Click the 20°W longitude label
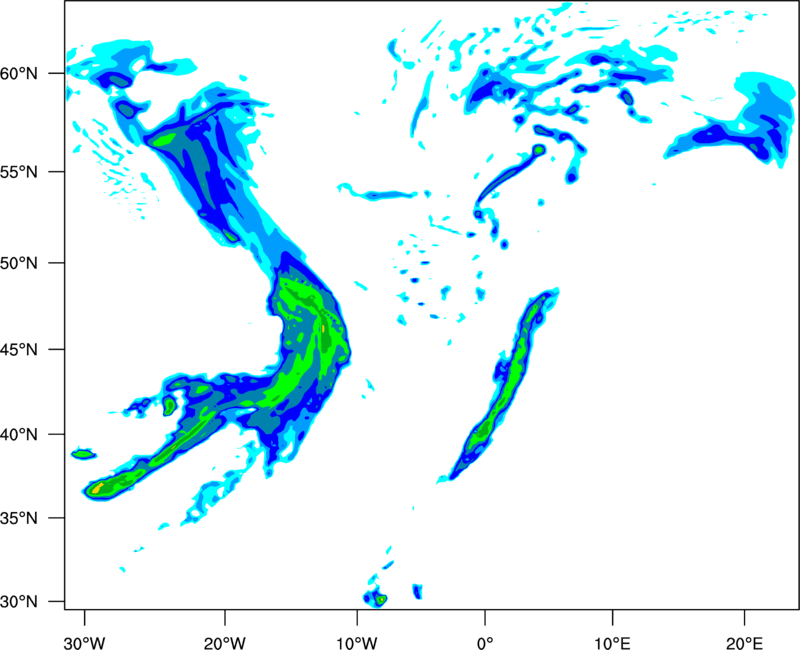Viewport: 800px width, 650px height. tap(225, 643)
